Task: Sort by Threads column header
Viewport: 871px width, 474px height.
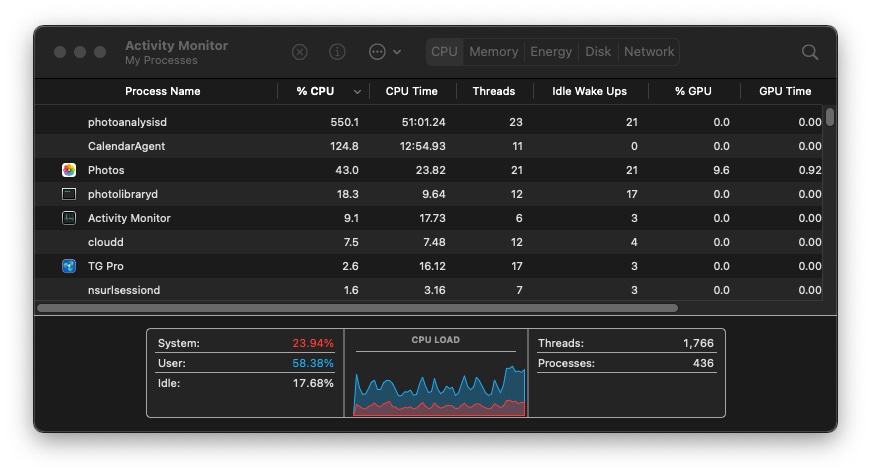Action: tap(493, 91)
